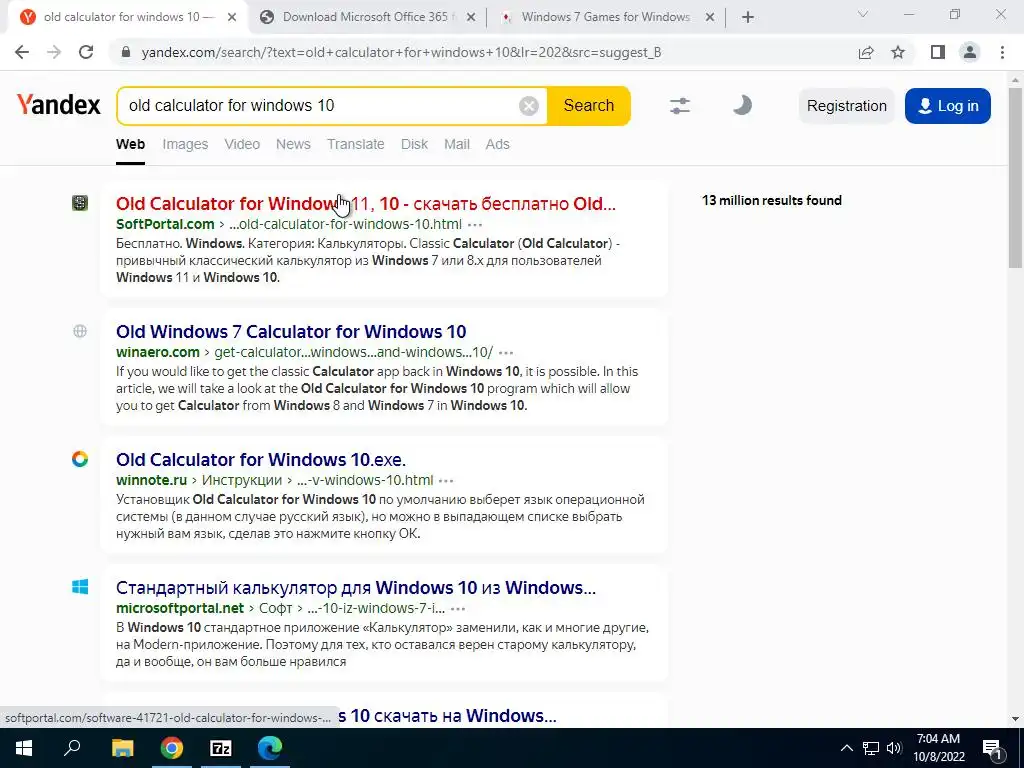
Task: Open the browser side panel
Action: 938,52
